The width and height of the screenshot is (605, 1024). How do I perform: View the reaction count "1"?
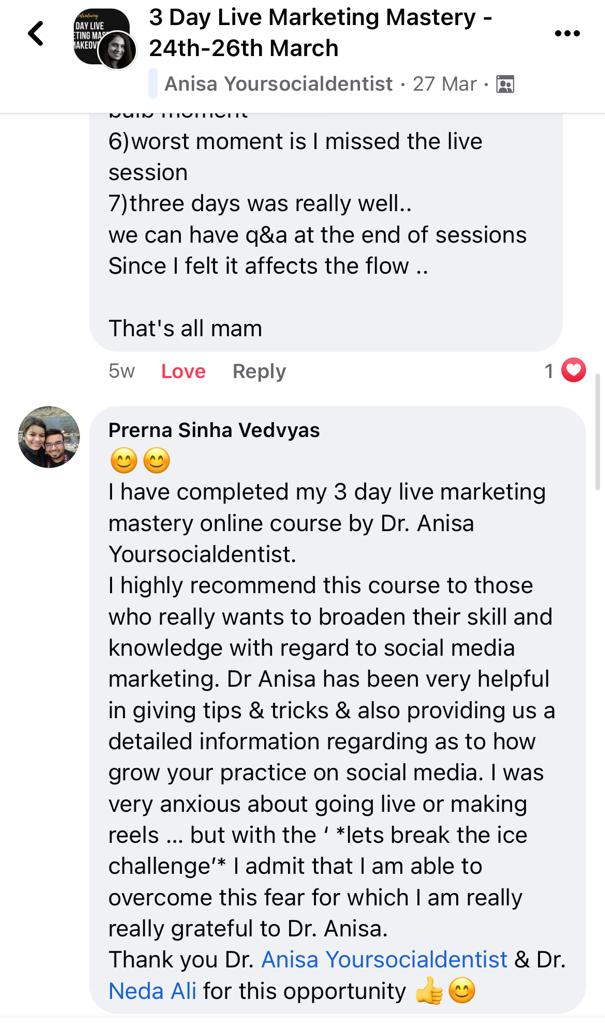point(549,371)
